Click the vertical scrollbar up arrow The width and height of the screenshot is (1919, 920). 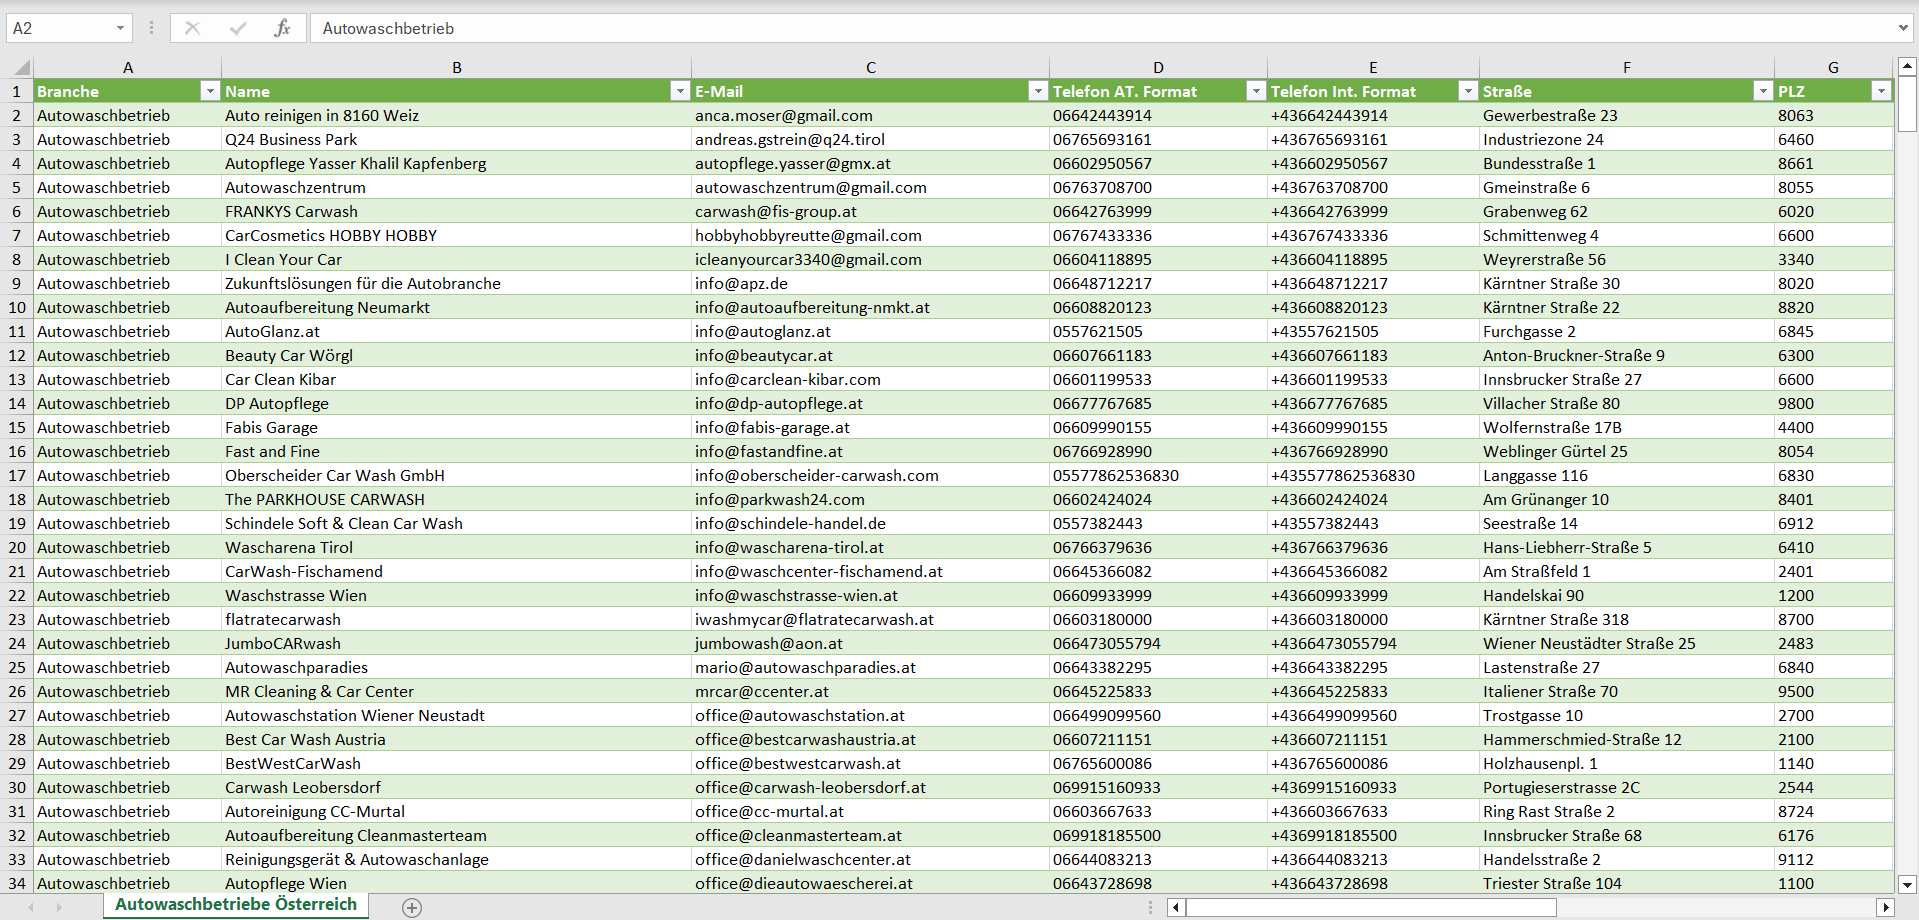[x=1907, y=67]
